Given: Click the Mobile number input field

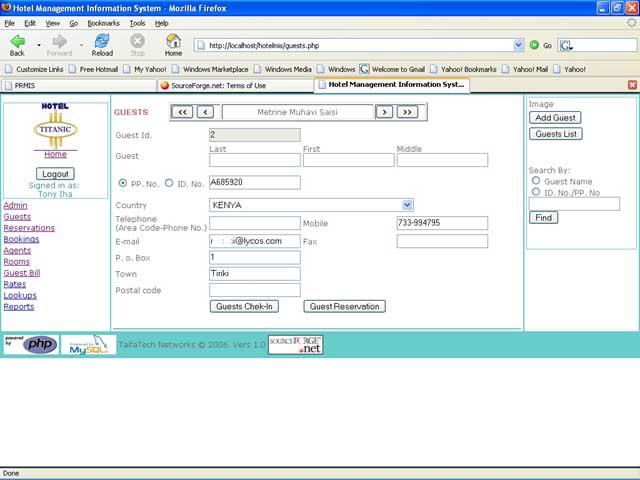Looking at the screenshot, I should coord(442,224).
